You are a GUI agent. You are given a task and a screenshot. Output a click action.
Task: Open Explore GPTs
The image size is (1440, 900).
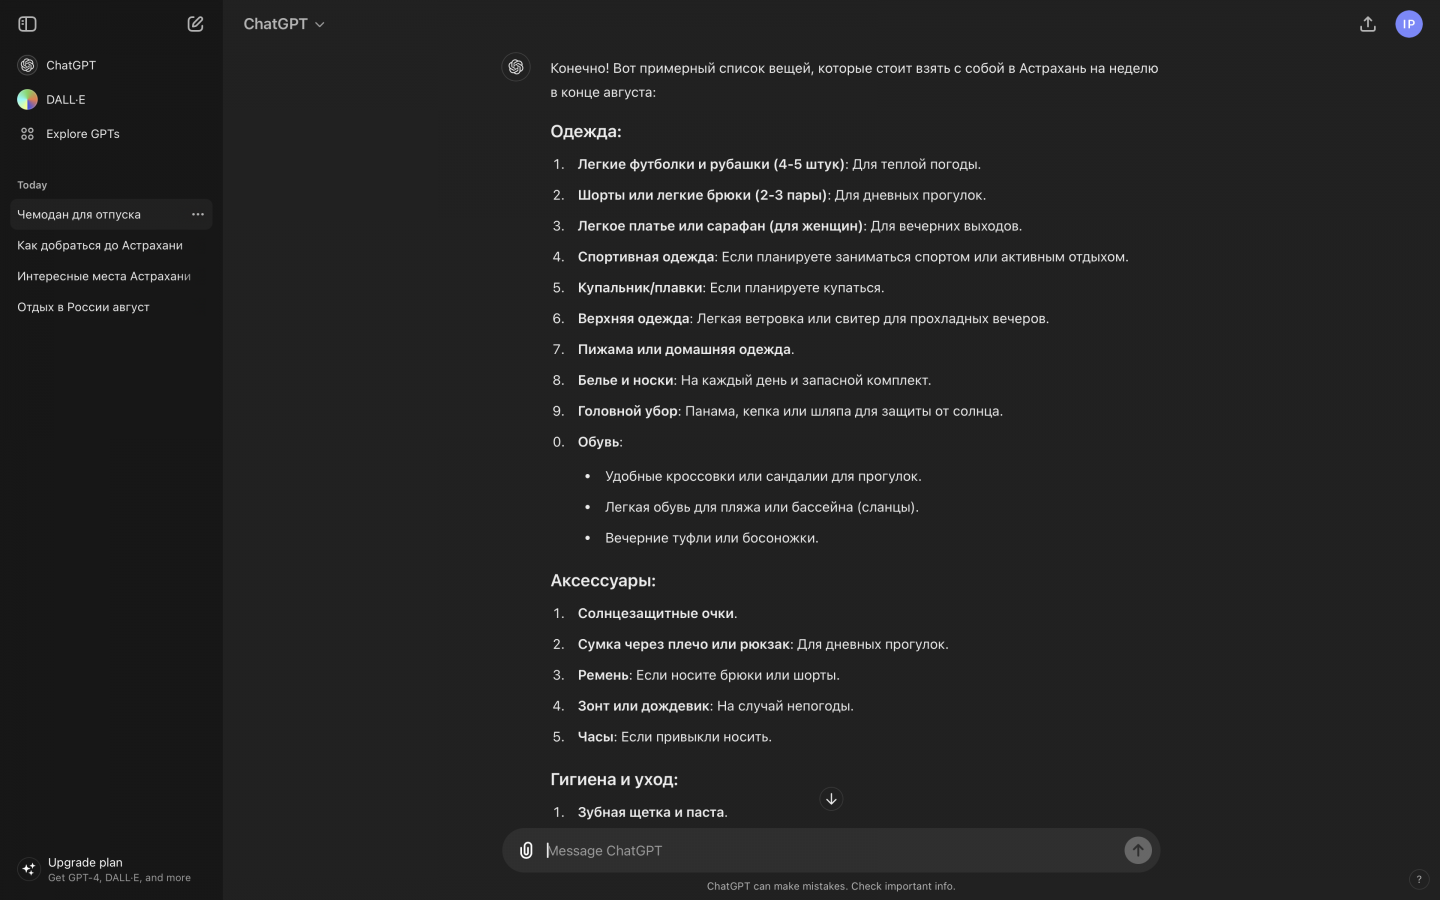[x=82, y=134]
